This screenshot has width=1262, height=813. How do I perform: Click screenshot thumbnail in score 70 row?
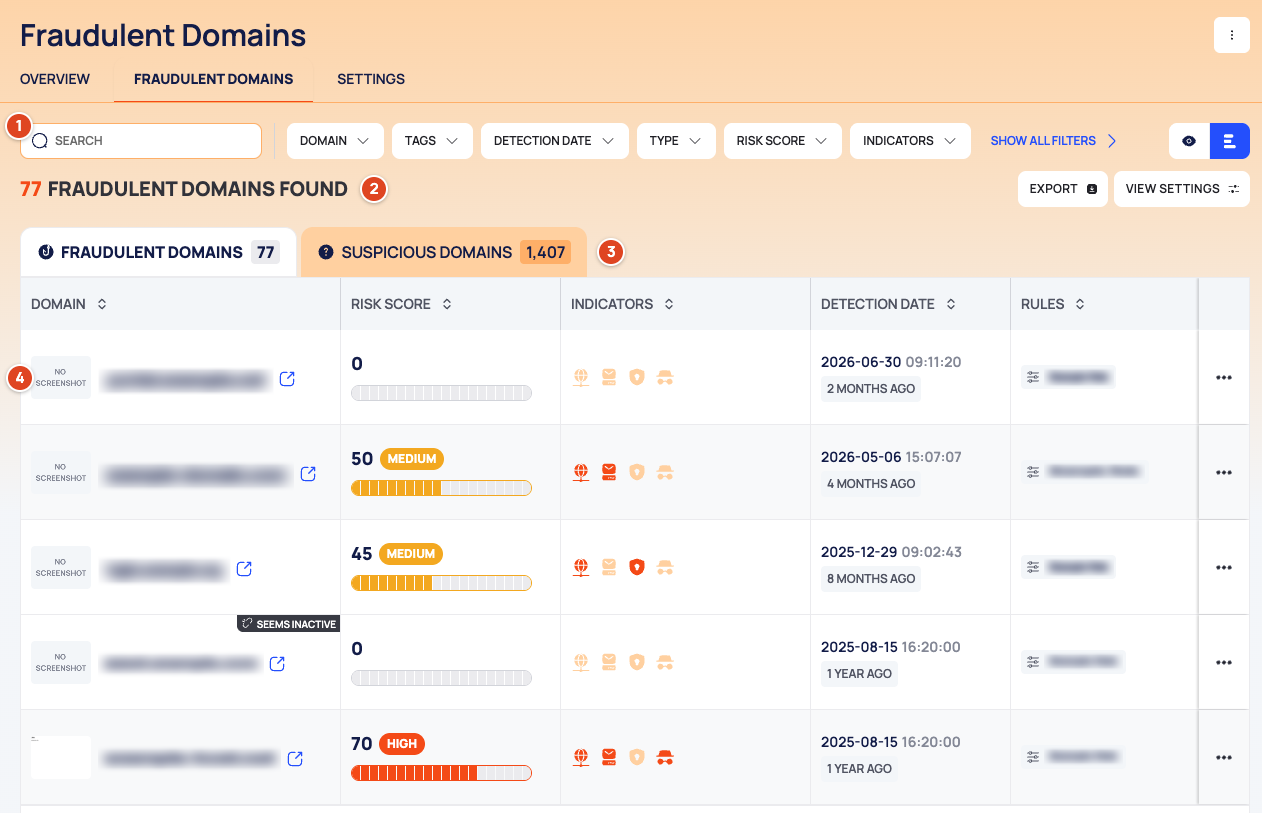click(x=61, y=758)
